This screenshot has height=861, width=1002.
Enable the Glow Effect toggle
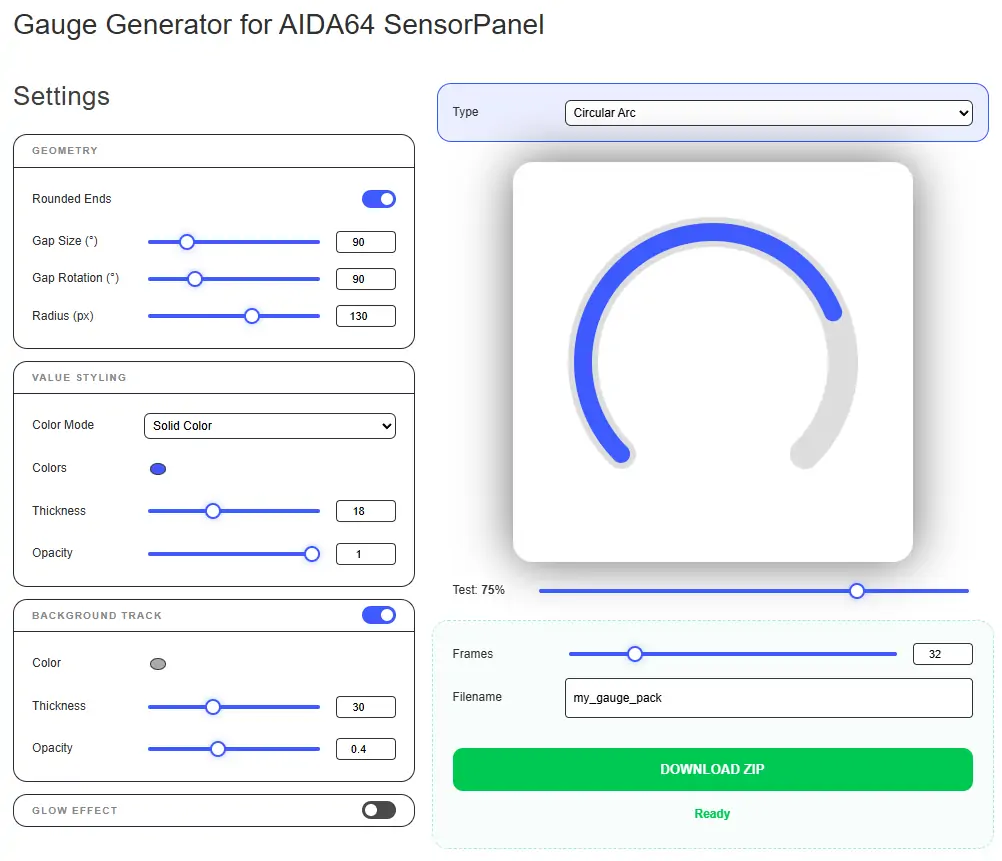[378, 810]
